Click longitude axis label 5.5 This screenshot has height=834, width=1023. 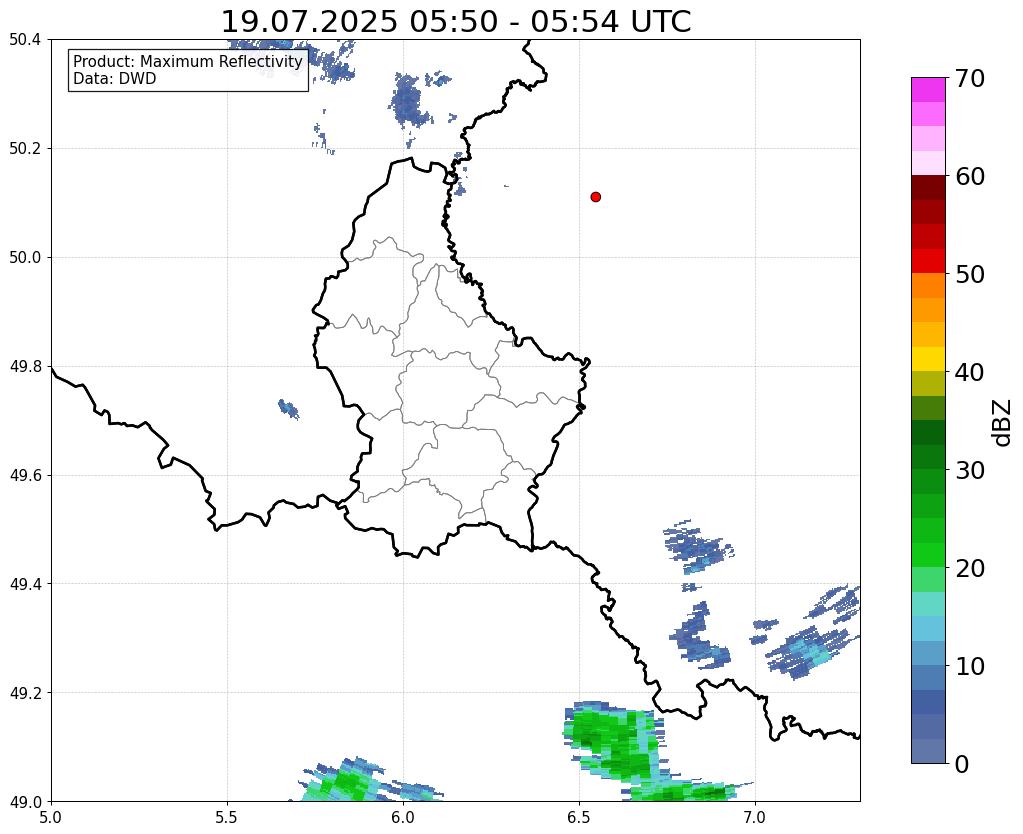[227, 817]
